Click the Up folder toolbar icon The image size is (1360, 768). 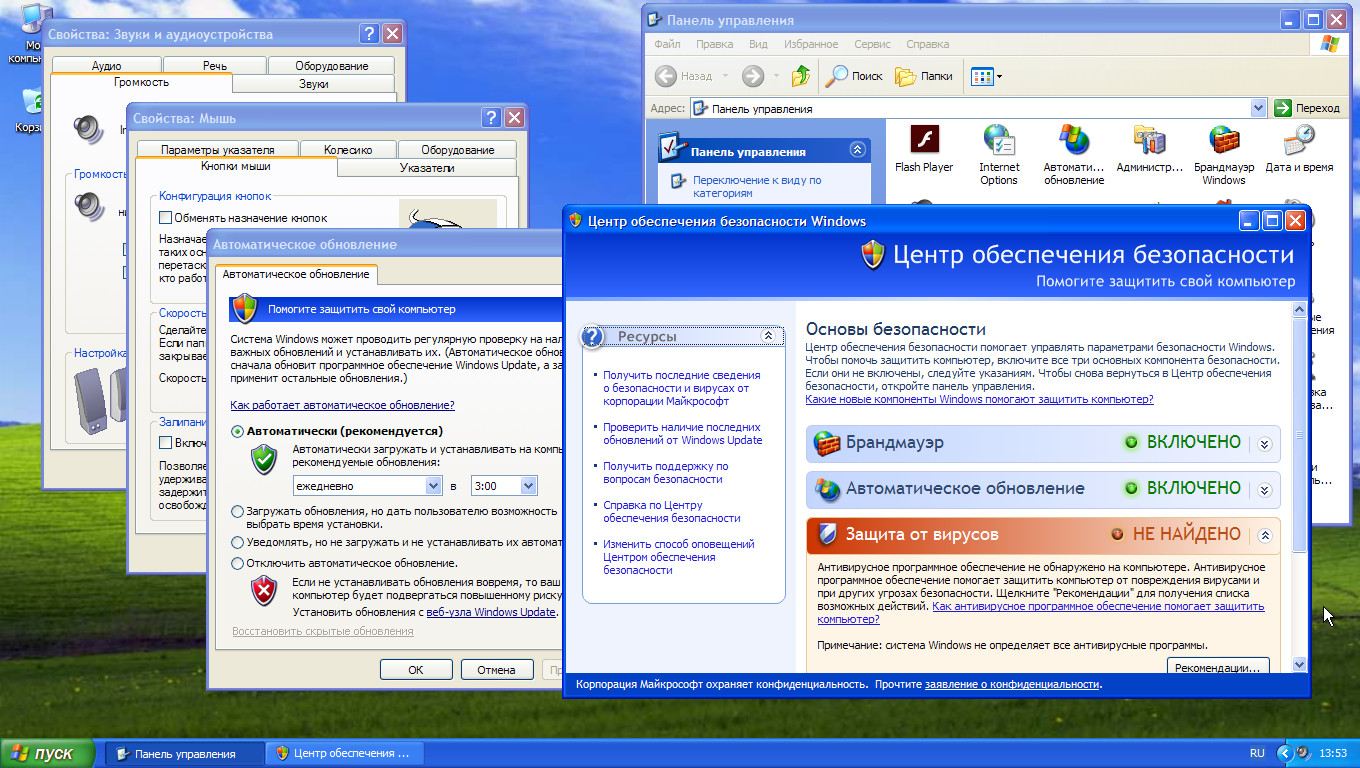pyautogui.click(x=800, y=76)
